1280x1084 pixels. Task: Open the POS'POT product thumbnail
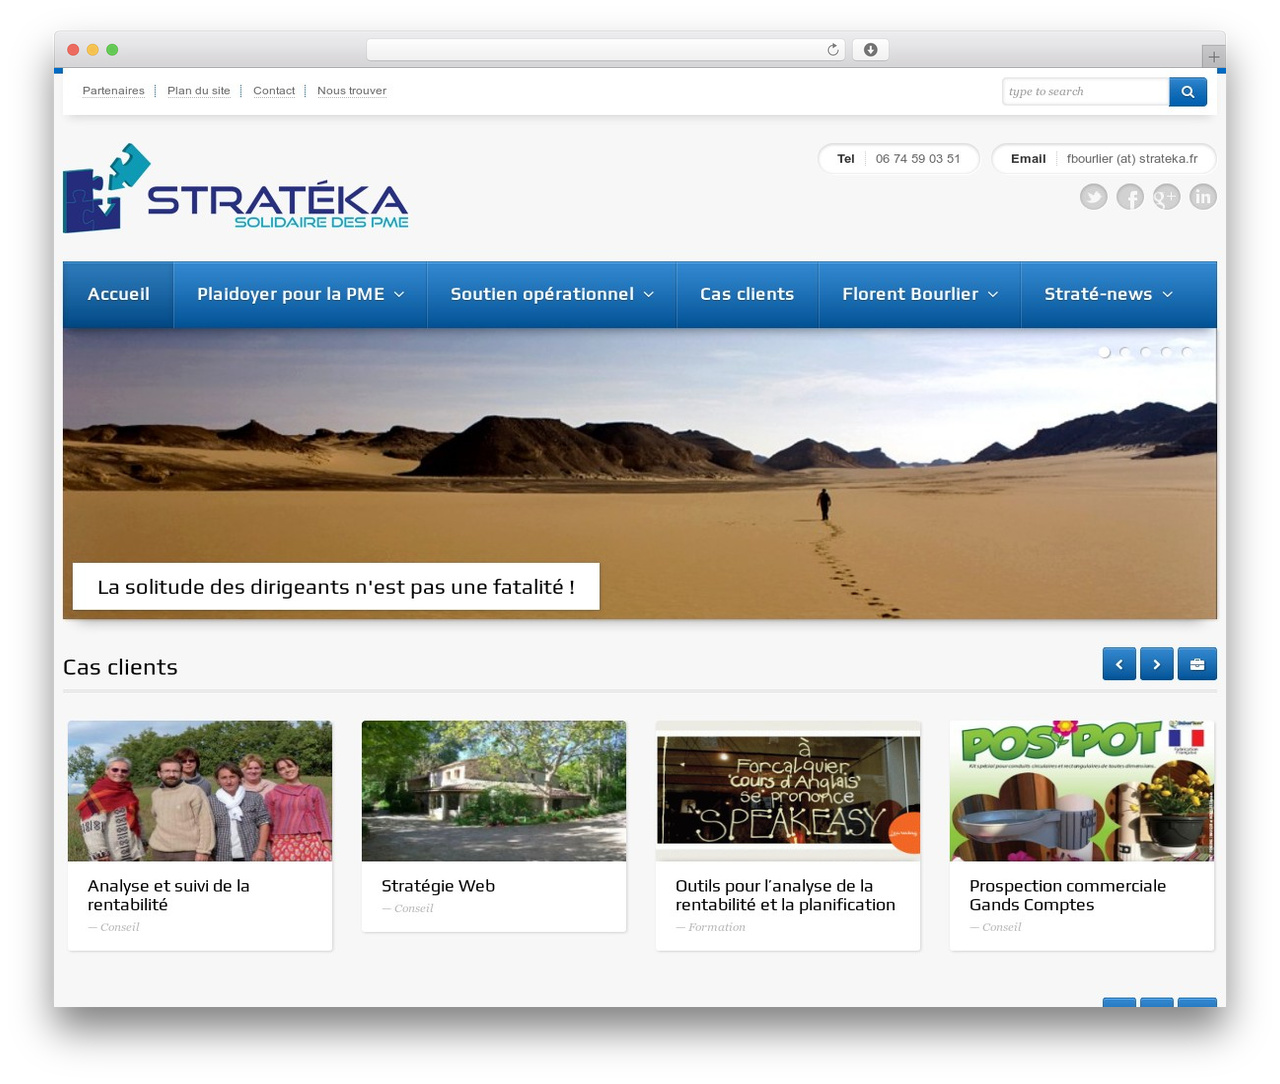pos(1082,791)
